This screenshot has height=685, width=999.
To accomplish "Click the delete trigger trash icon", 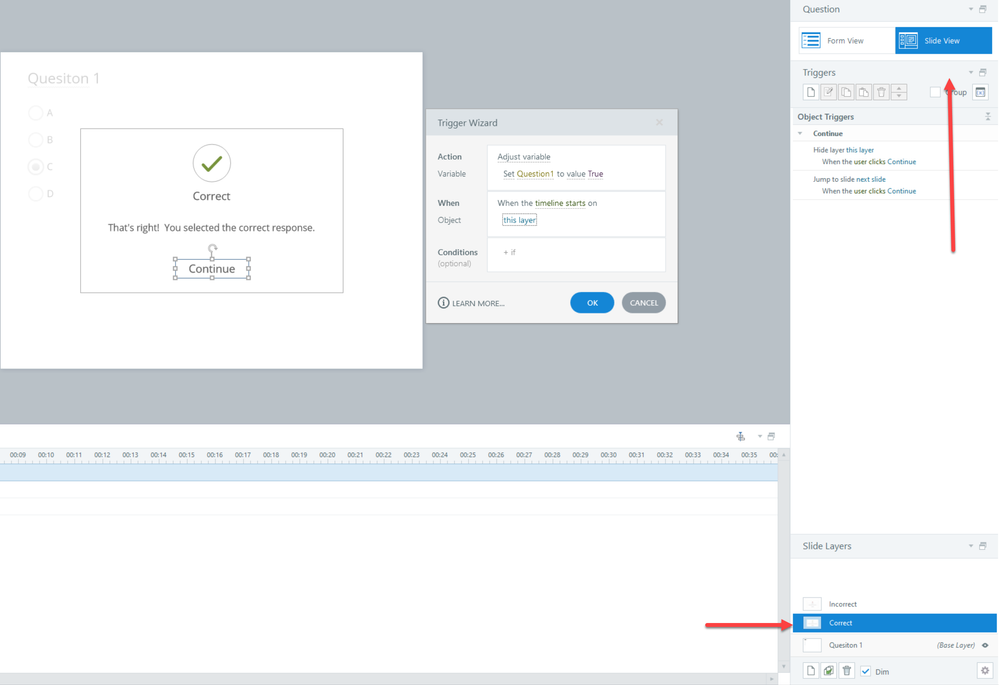I will 881,92.
